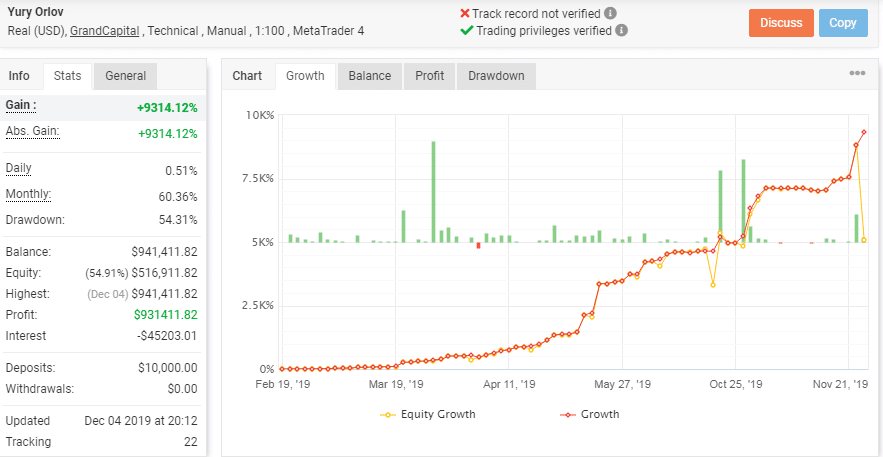This screenshot has width=883, height=457.
Task: Click the Monthly value 60.36%
Action: pyautogui.click(x=179, y=198)
